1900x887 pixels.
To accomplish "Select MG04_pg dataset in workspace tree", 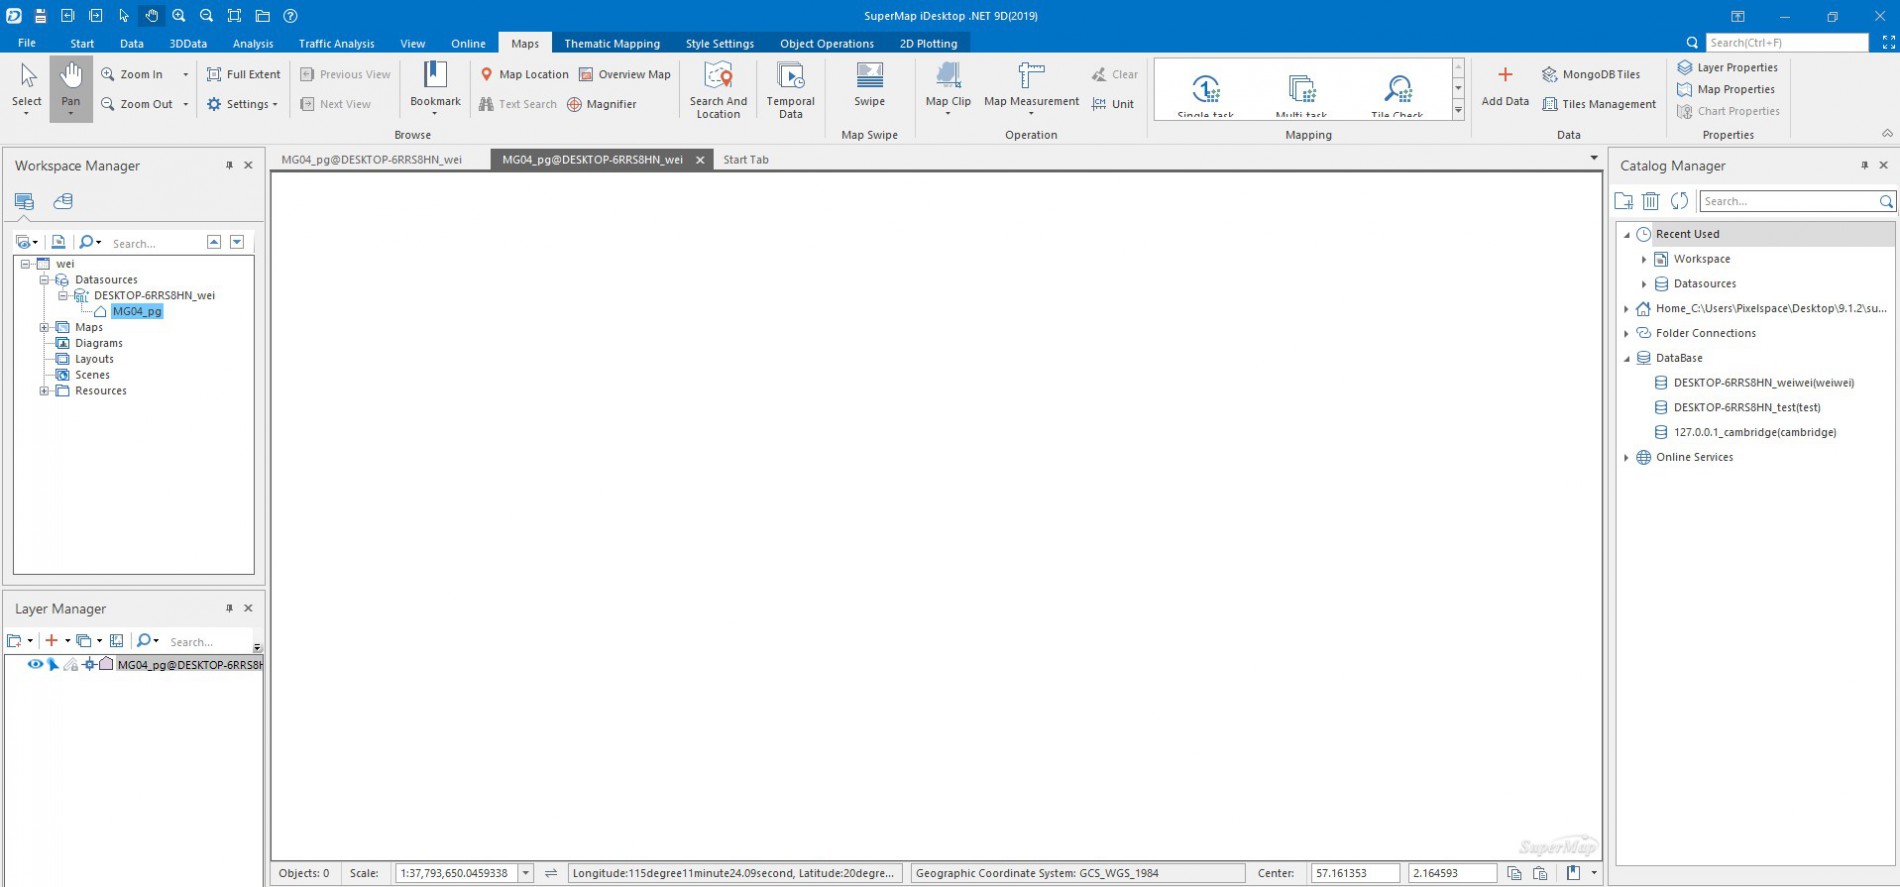I will pyautogui.click(x=137, y=311).
